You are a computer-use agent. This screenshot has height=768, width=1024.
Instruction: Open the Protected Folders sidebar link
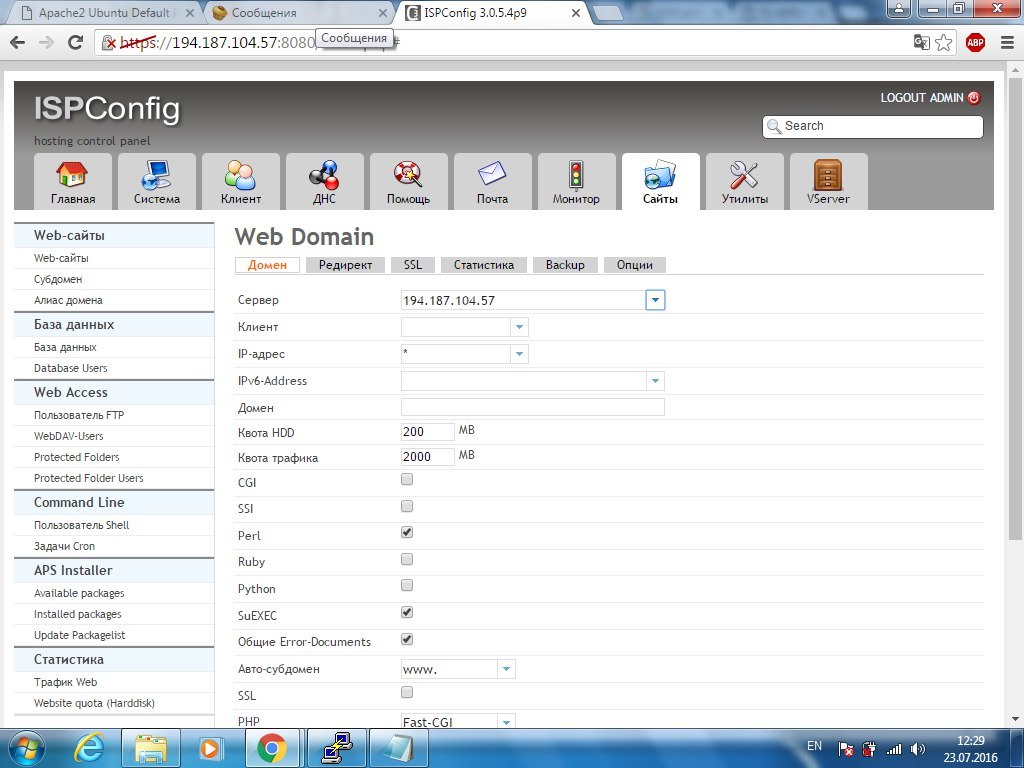[76, 457]
